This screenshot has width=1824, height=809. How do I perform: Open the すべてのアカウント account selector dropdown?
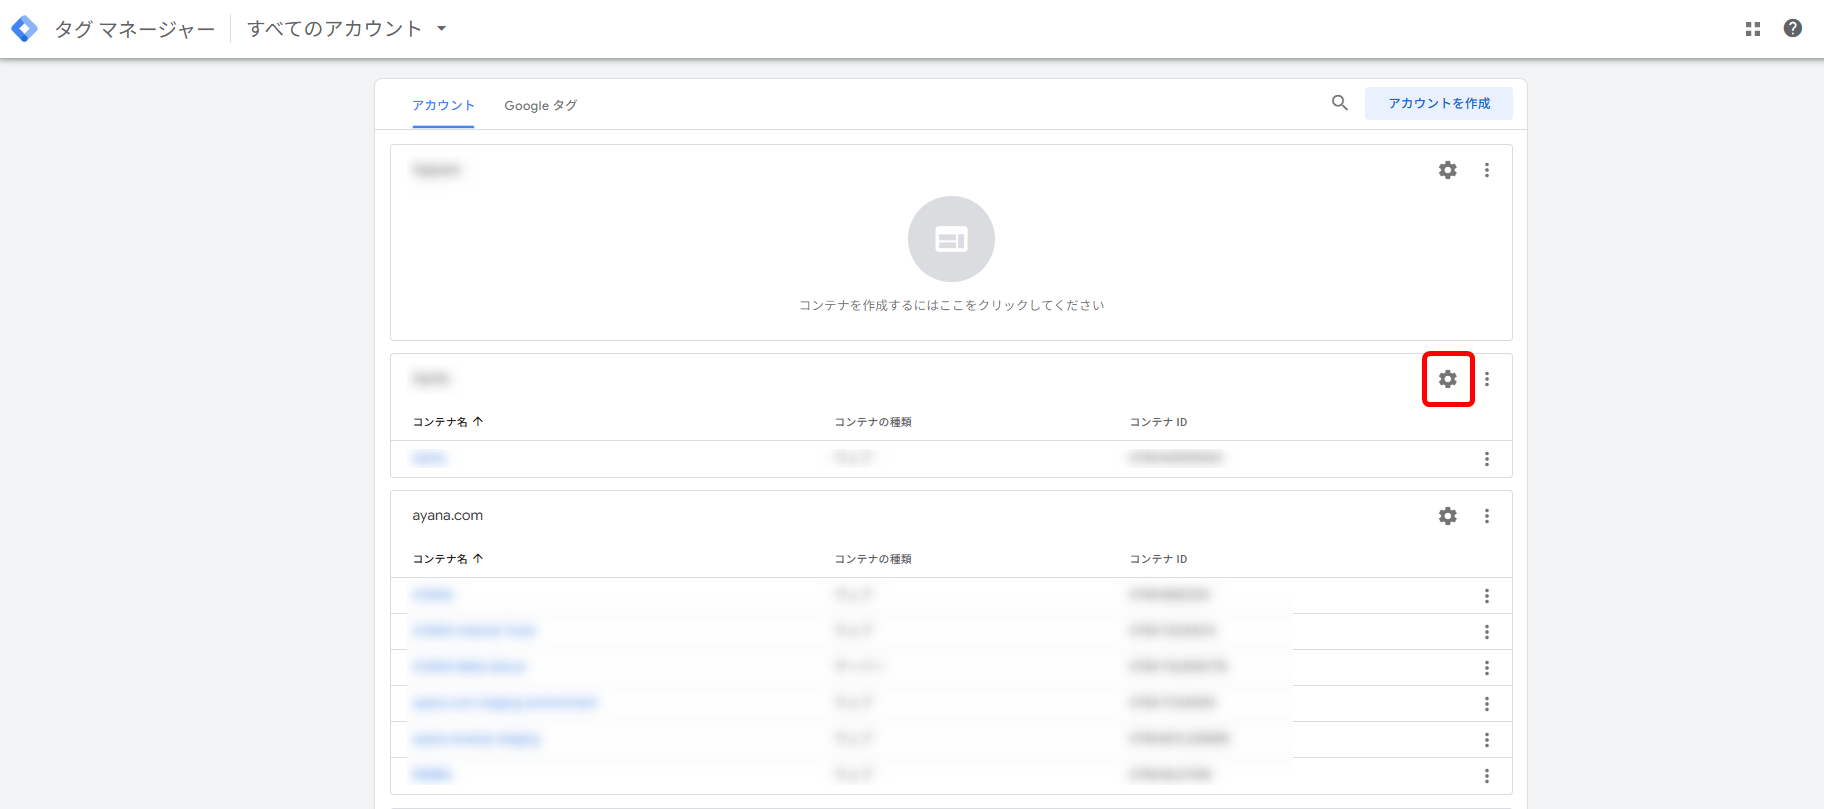coord(346,29)
